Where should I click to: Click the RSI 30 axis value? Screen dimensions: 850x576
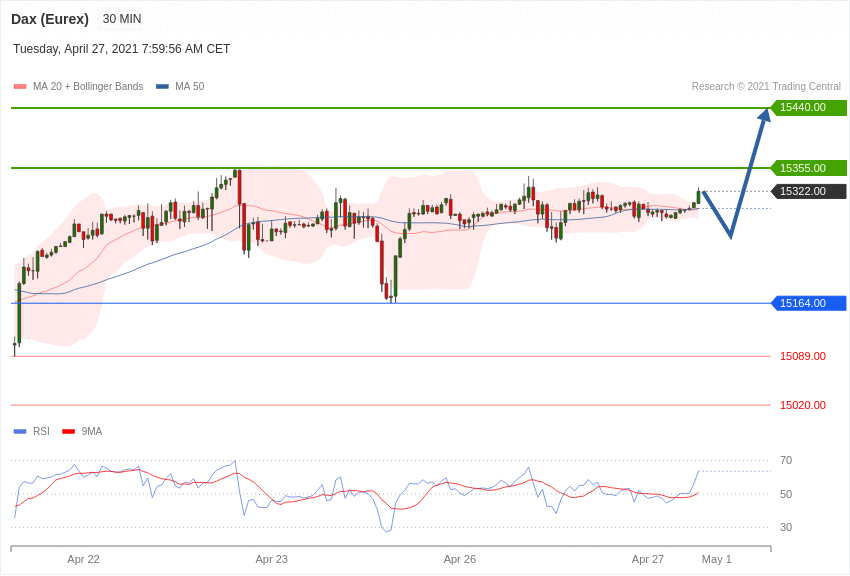click(786, 527)
